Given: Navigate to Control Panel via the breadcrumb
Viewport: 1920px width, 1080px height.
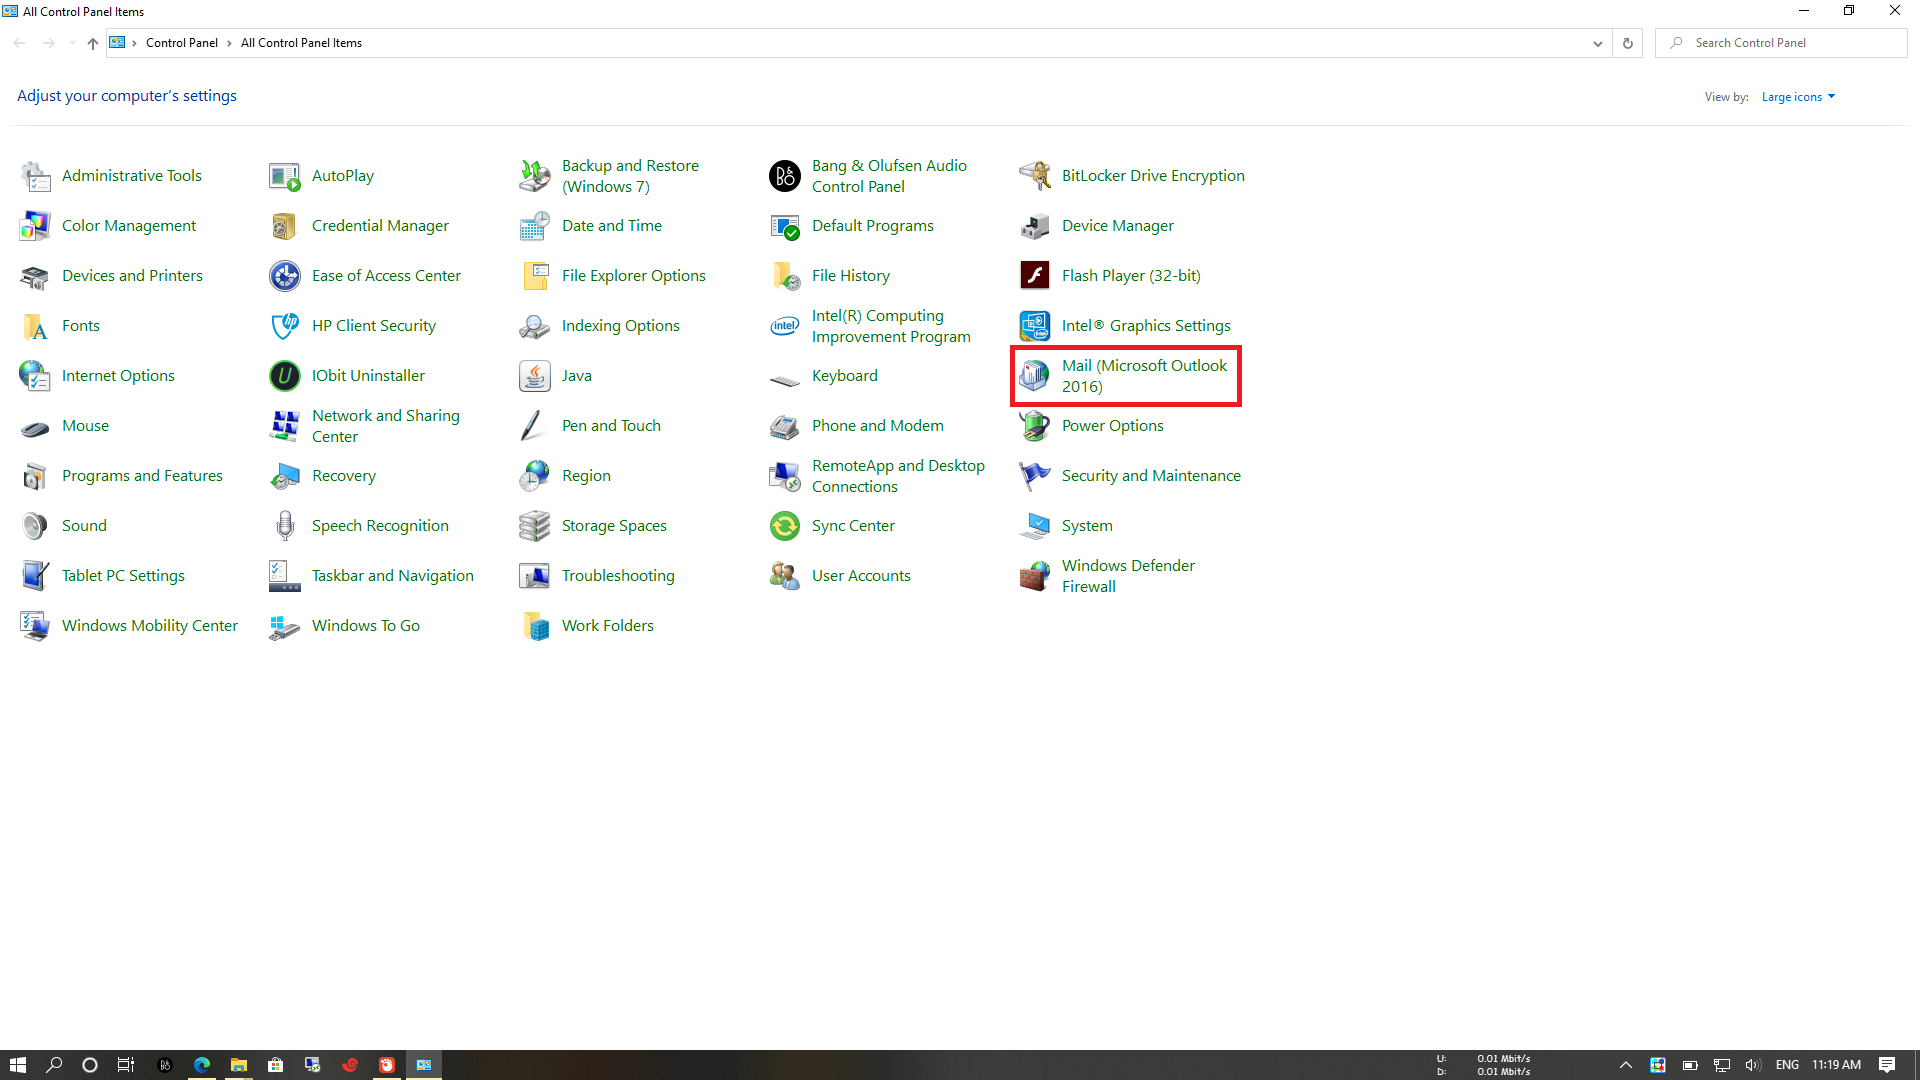Looking at the screenshot, I should (x=182, y=43).
